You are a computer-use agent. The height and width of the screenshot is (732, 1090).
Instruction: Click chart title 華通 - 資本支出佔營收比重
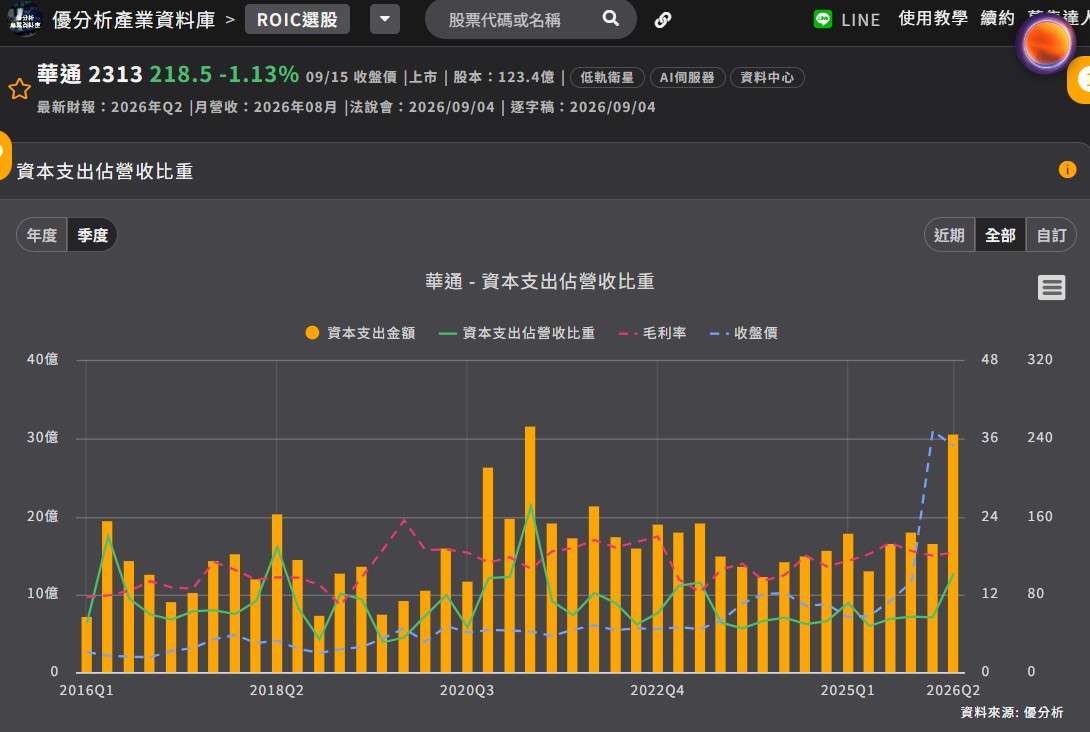coord(539,281)
